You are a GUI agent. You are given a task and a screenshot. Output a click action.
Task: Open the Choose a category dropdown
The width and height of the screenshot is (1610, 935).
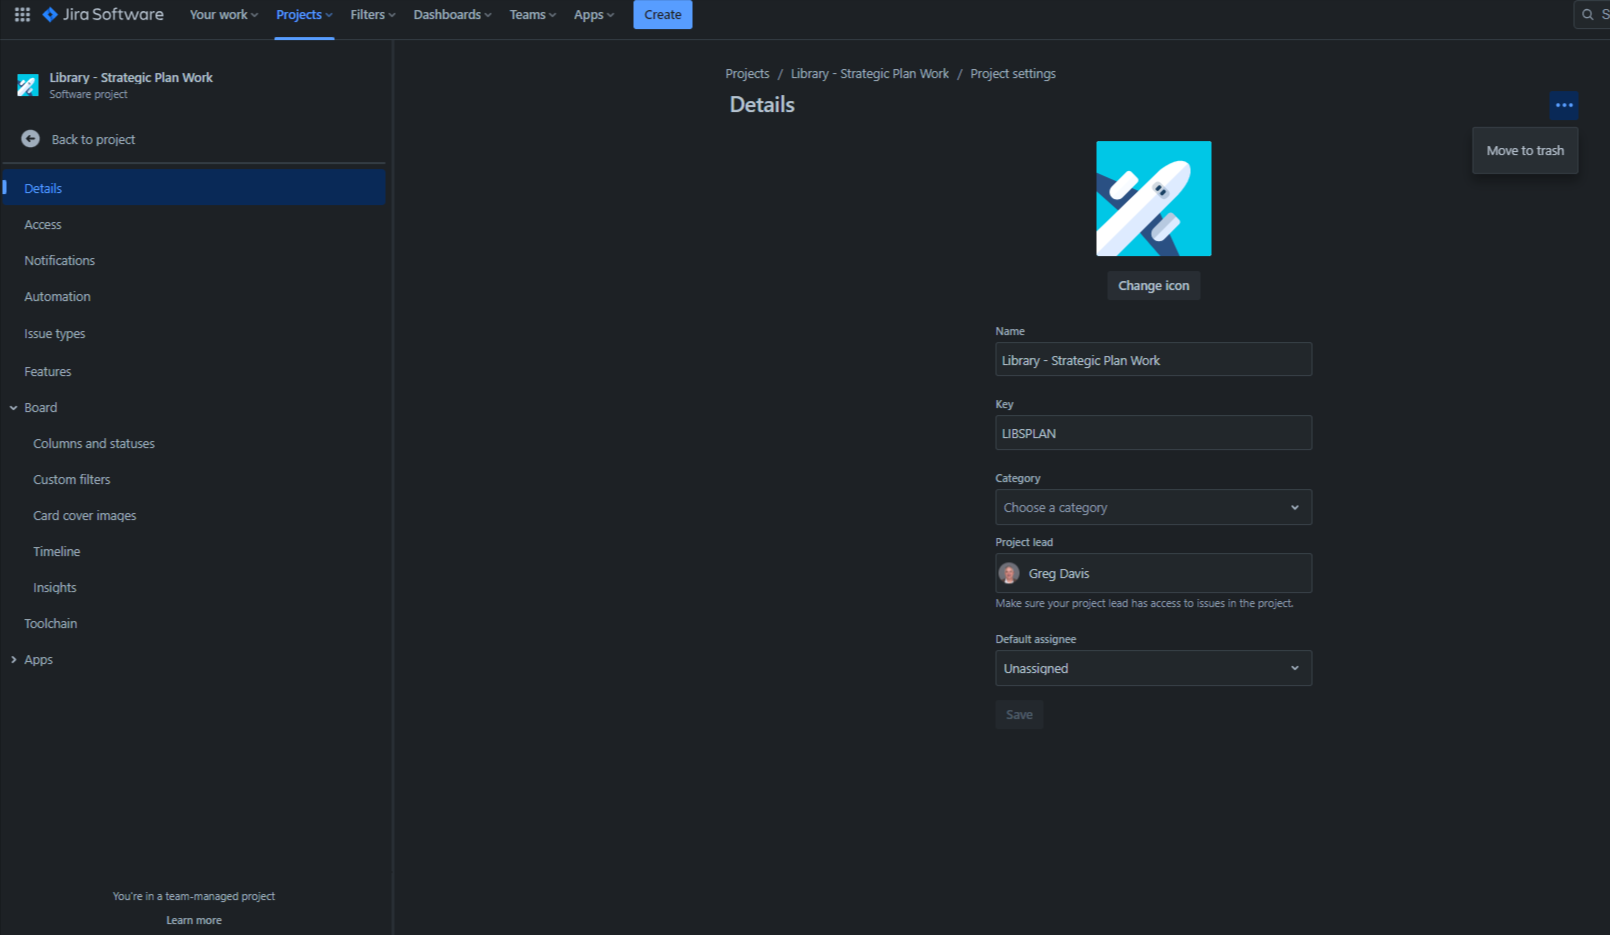[x=1152, y=507]
